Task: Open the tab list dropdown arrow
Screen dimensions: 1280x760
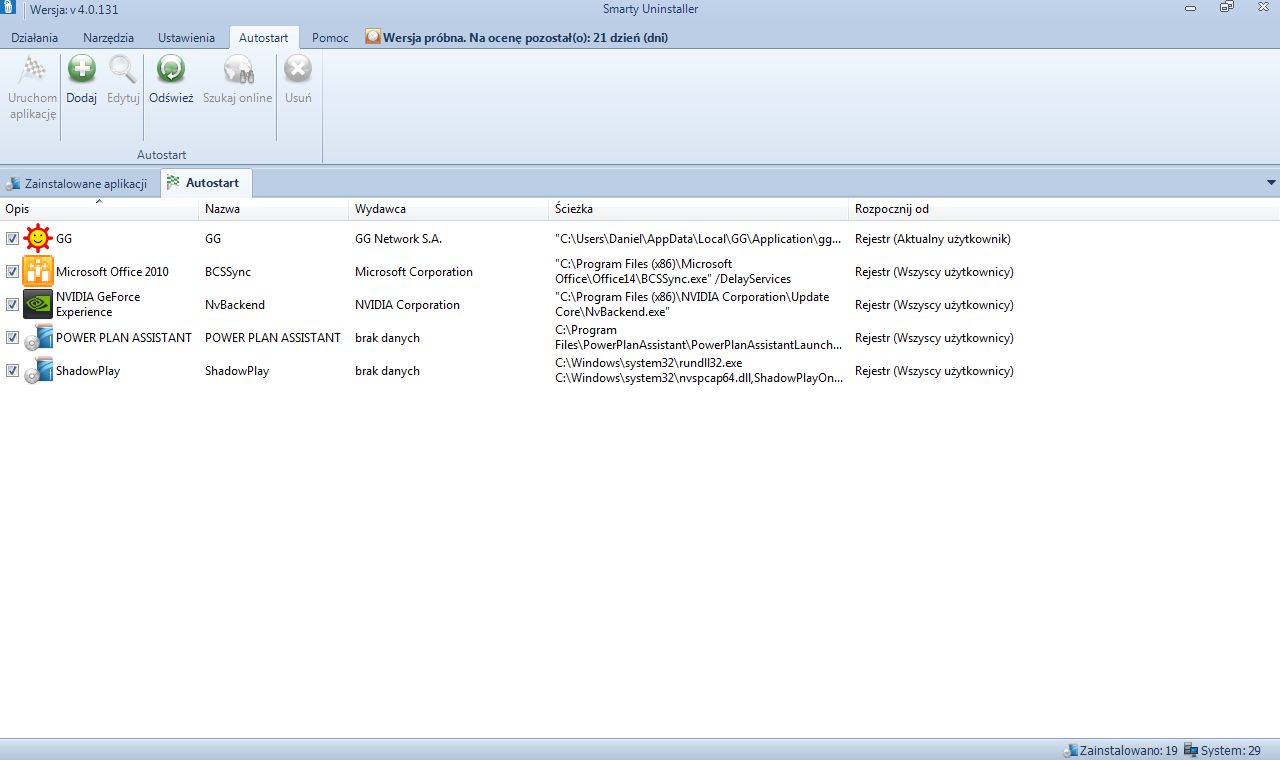Action: [x=1271, y=183]
